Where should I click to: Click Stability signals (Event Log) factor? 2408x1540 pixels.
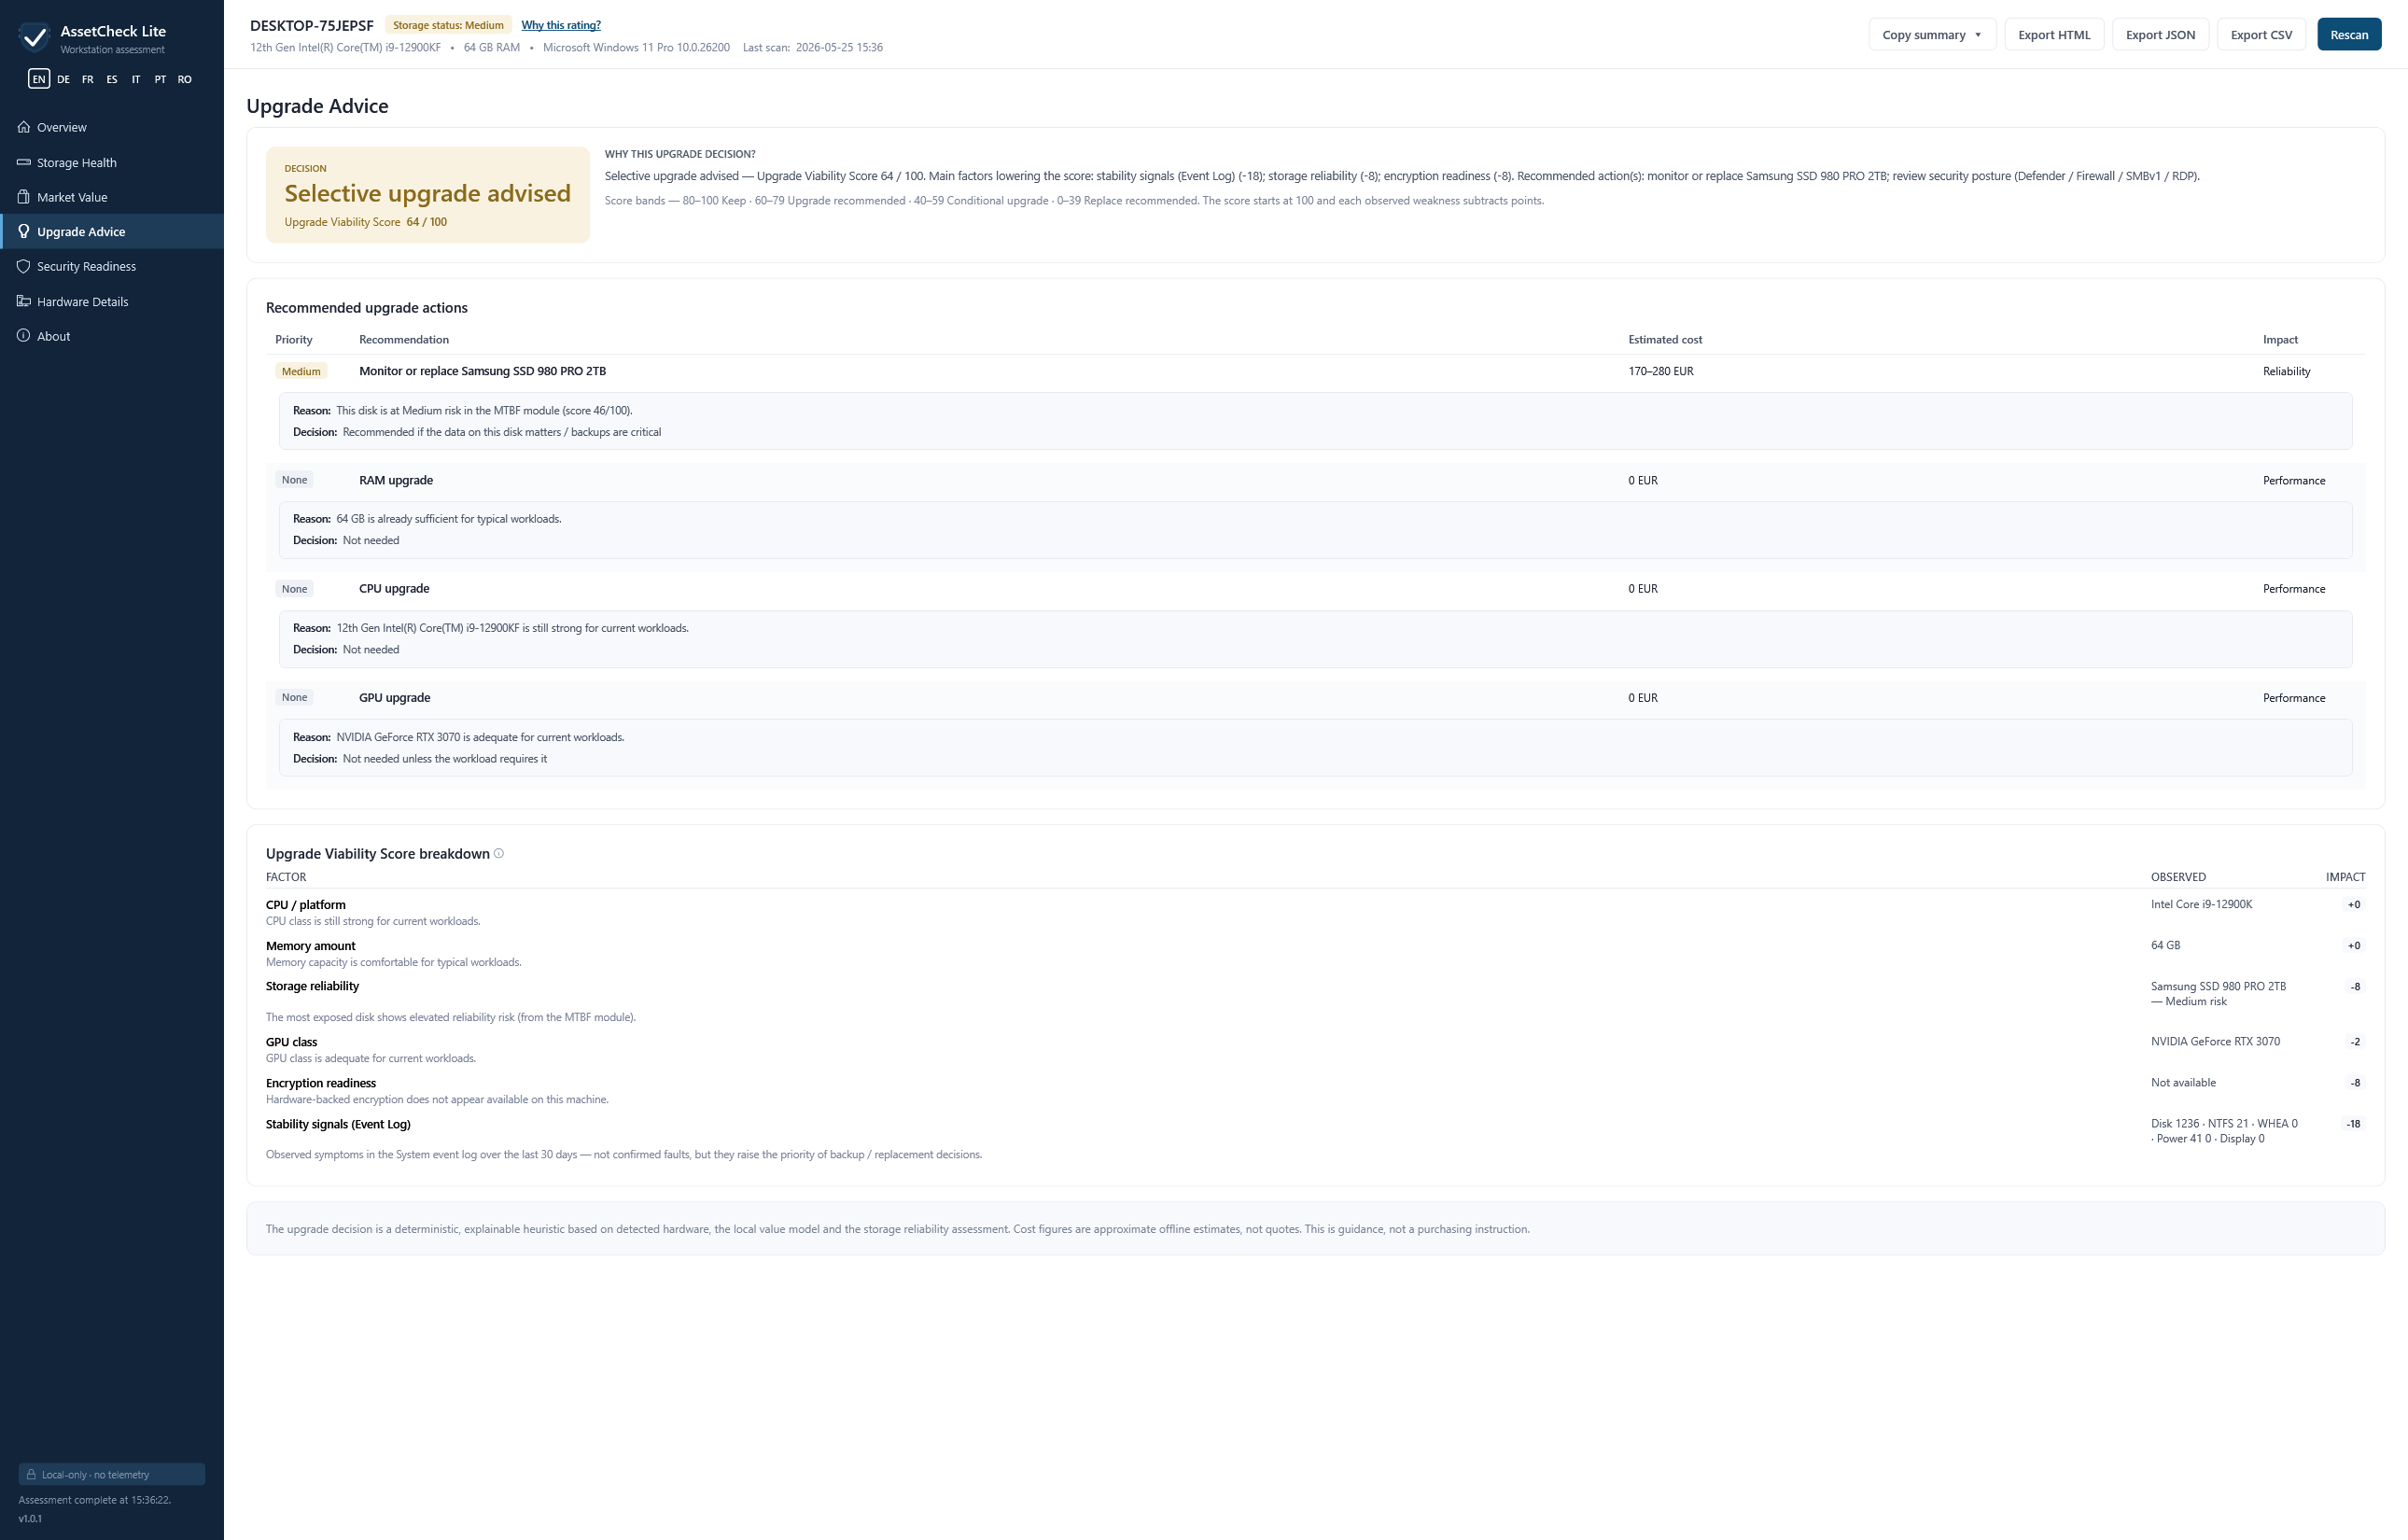click(x=338, y=1124)
